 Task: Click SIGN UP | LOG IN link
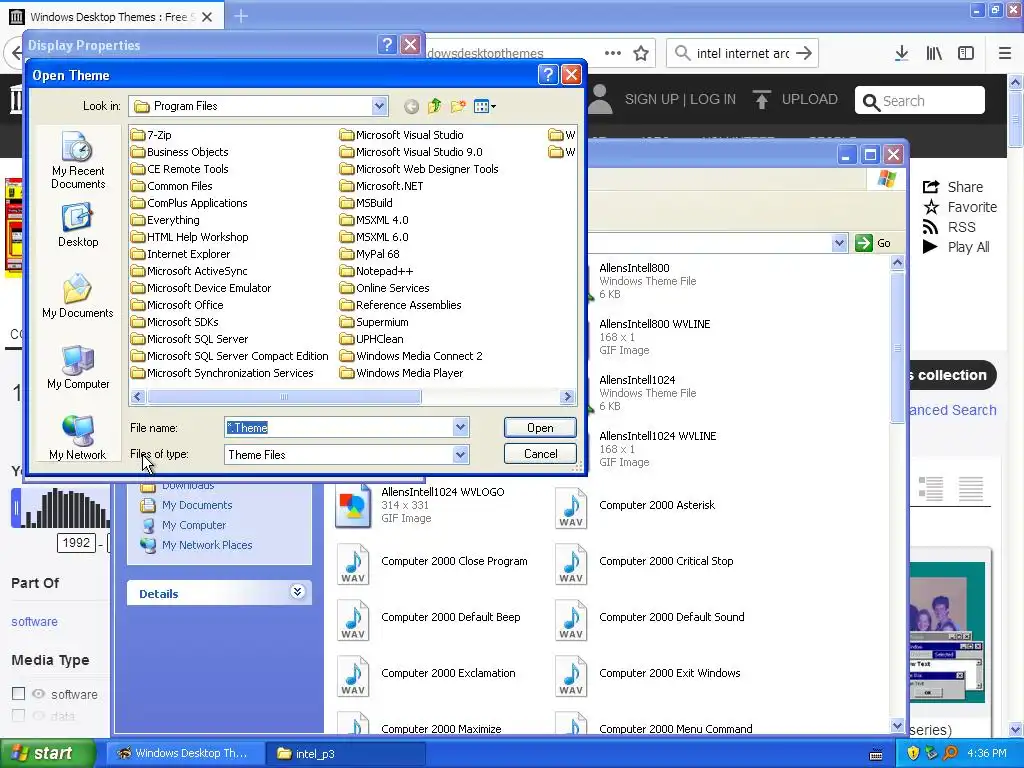[680, 99]
